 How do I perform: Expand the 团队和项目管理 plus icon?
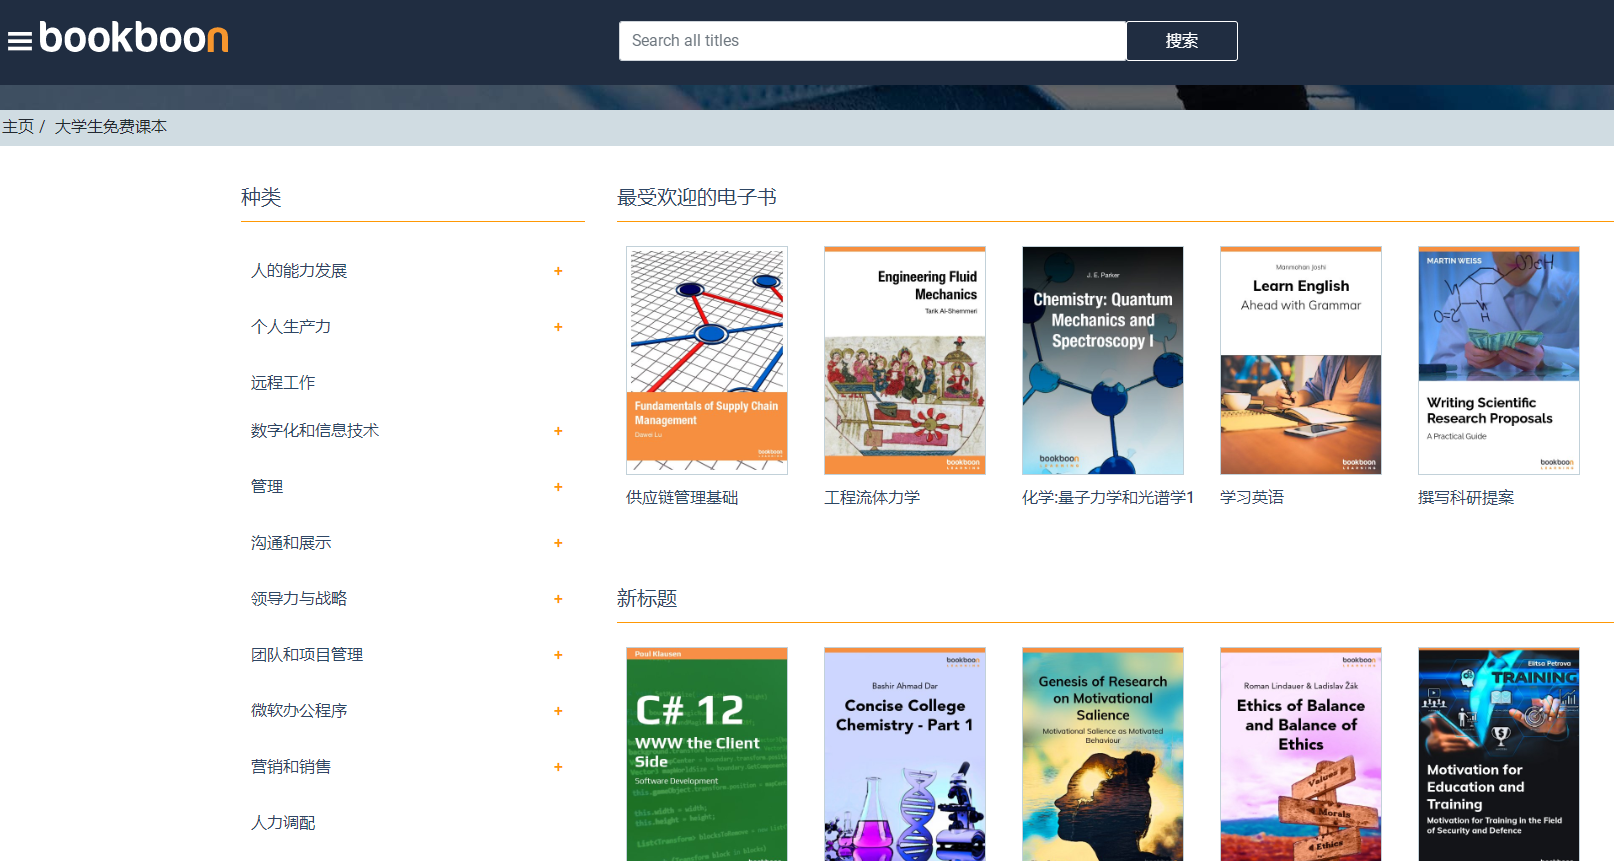pos(558,655)
